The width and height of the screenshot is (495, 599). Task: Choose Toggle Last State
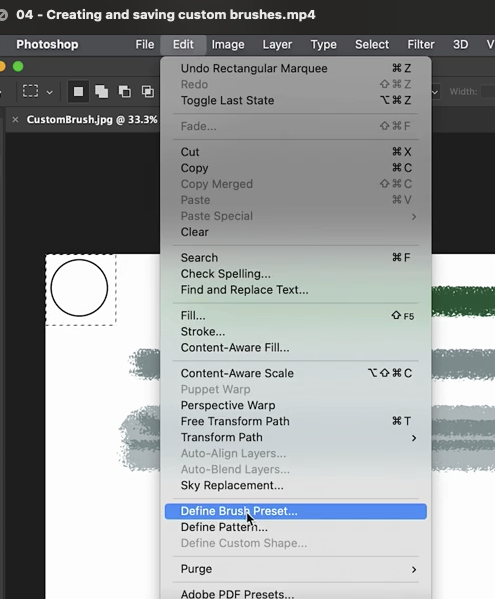coord(296,100)
